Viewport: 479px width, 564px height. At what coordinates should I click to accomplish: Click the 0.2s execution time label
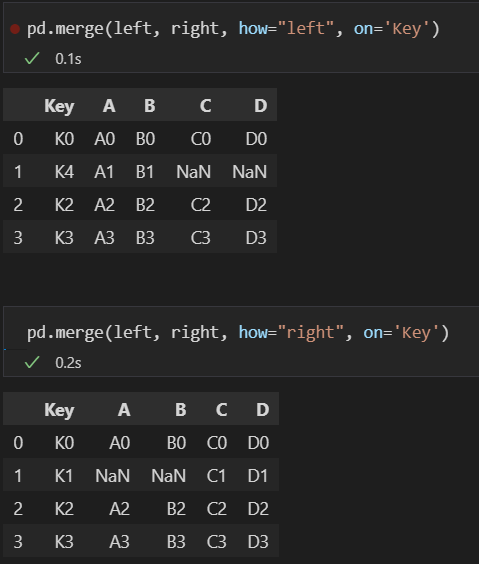click(68, 363)
